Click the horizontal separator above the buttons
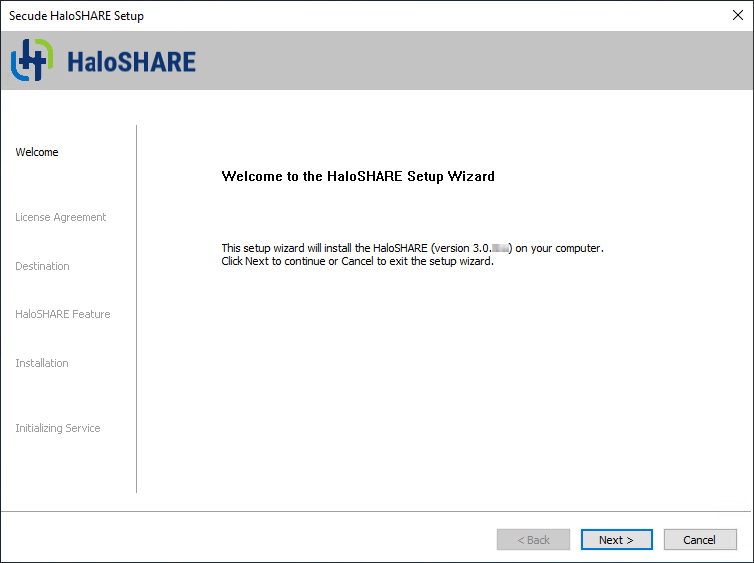Screen dimensions: 754x563 pos(377,512)
